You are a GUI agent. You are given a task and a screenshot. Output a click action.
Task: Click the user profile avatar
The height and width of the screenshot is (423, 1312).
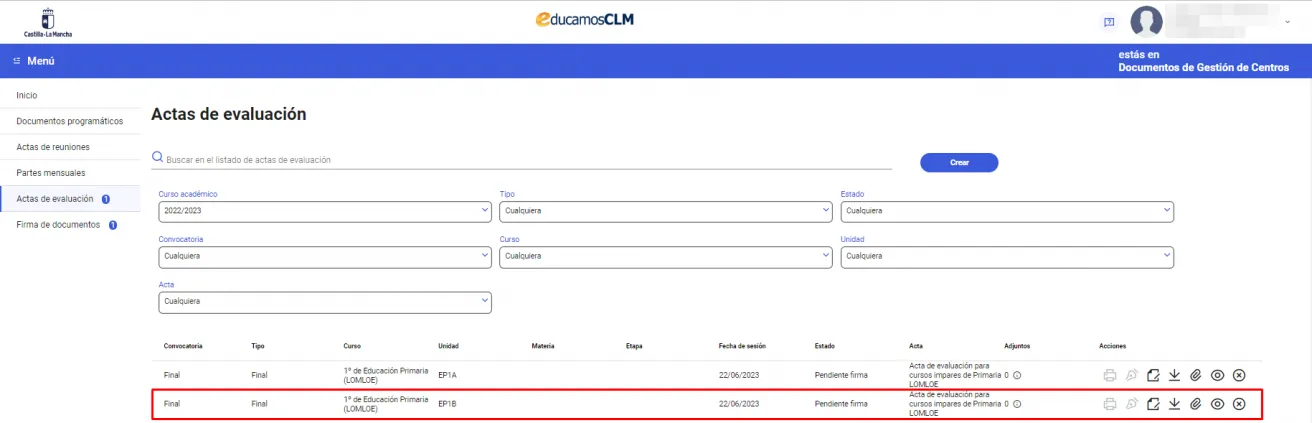point(1146,21)
